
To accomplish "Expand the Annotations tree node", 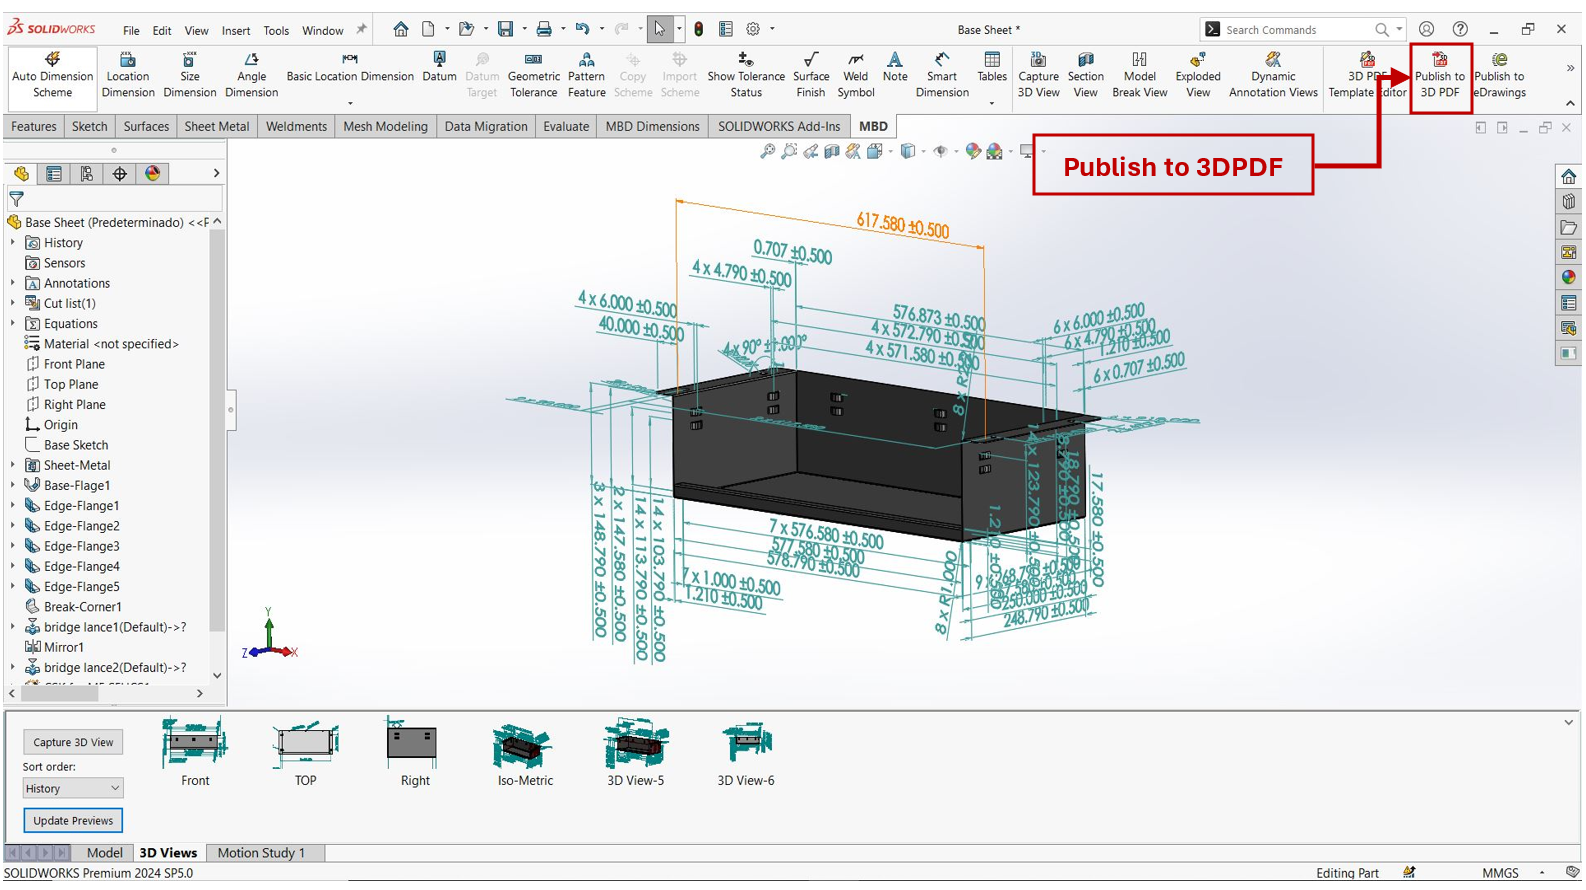I will click(13, 284).
